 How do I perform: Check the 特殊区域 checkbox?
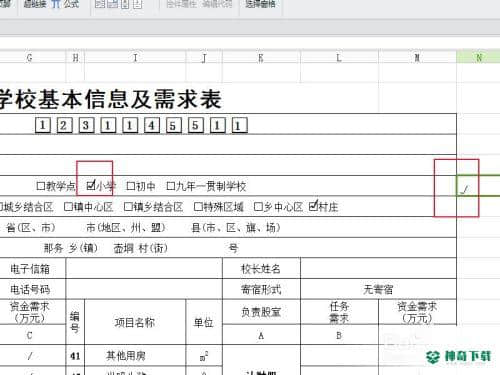tap(198, 207)
